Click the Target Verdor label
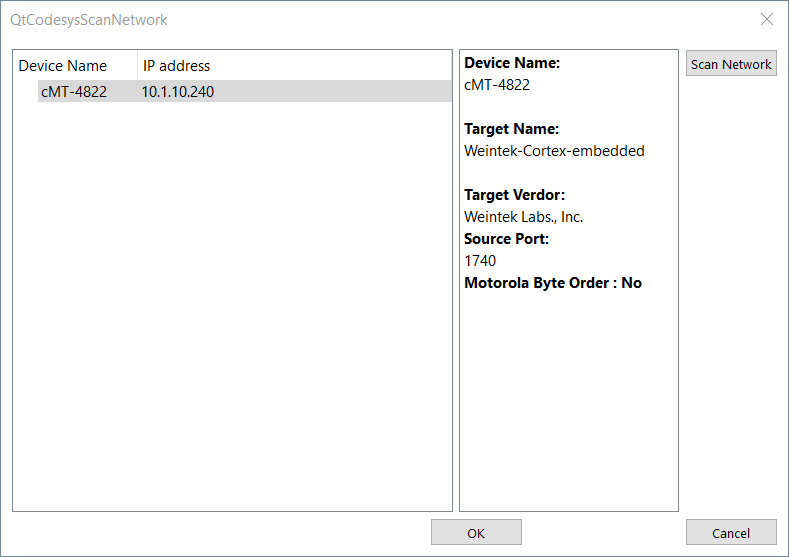 tap(514, 195)
